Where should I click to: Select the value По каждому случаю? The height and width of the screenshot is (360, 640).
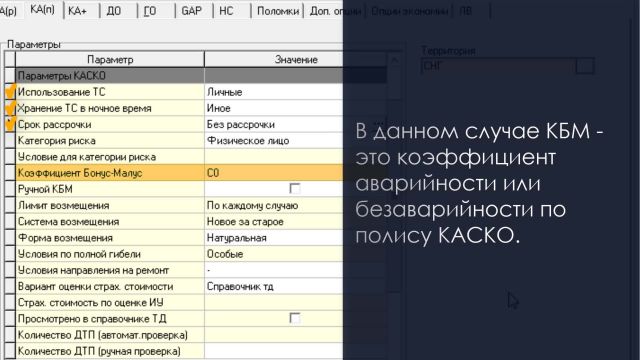point(252,205)
